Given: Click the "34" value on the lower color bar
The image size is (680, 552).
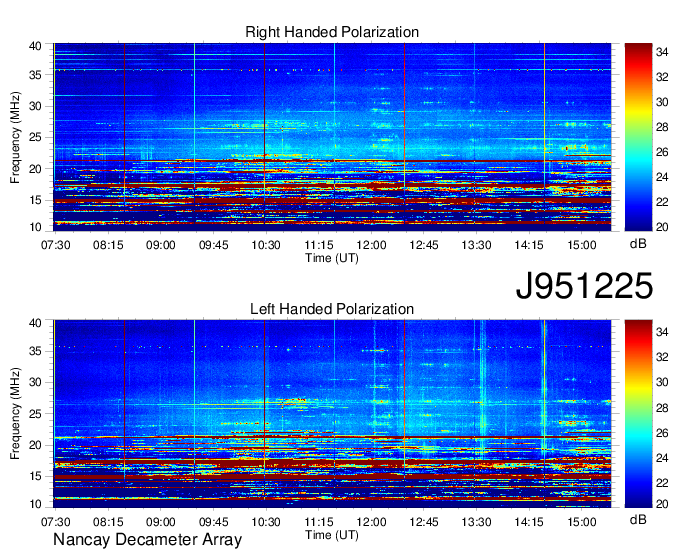Looking at the screenshot, I should click(662, 332).
